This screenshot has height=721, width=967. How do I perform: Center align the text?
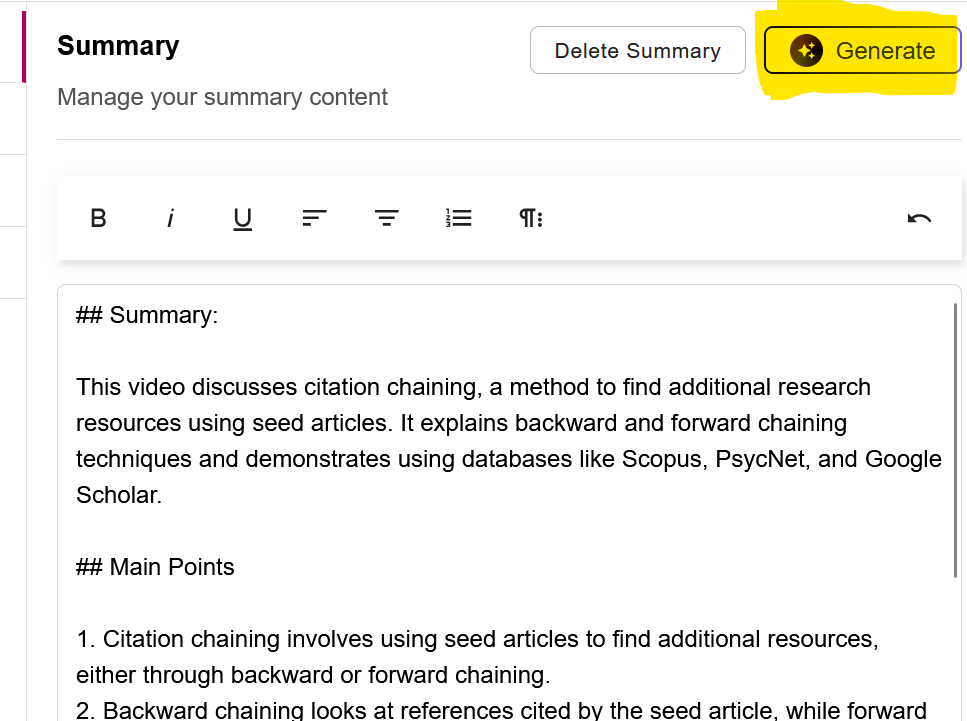pos(387,218)
